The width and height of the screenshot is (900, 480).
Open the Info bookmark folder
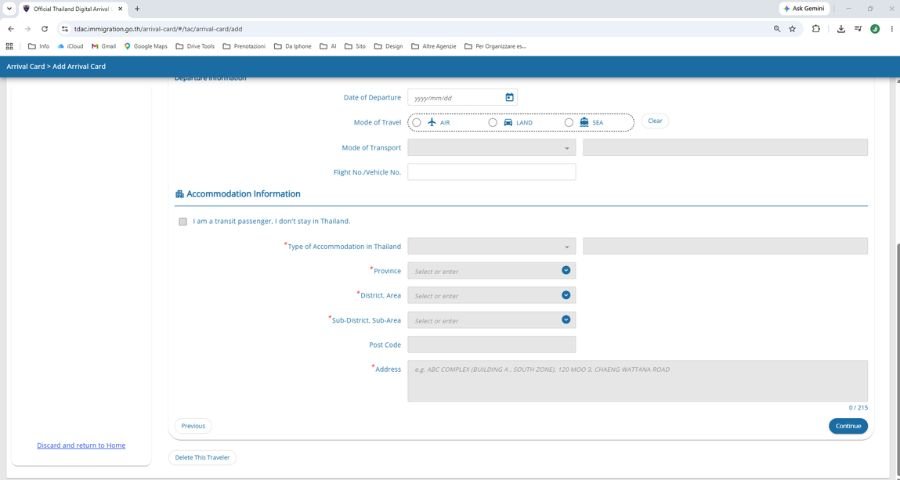tap(38, 46)
